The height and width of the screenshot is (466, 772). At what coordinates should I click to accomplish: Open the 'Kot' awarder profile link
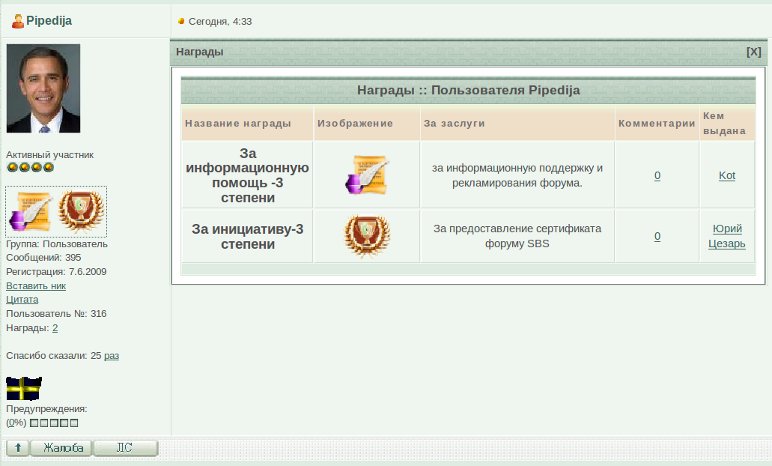coord(727,175)
